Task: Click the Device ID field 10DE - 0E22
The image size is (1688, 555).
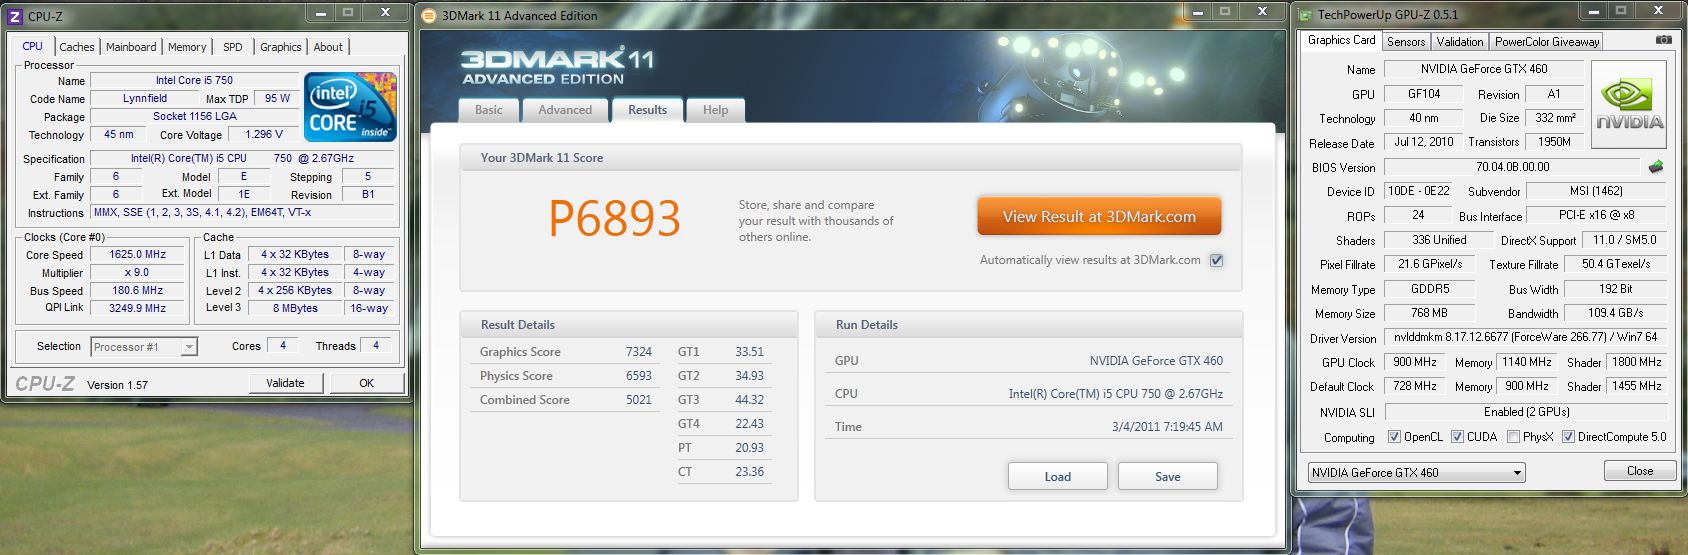Action: (x=1418, y=191)
